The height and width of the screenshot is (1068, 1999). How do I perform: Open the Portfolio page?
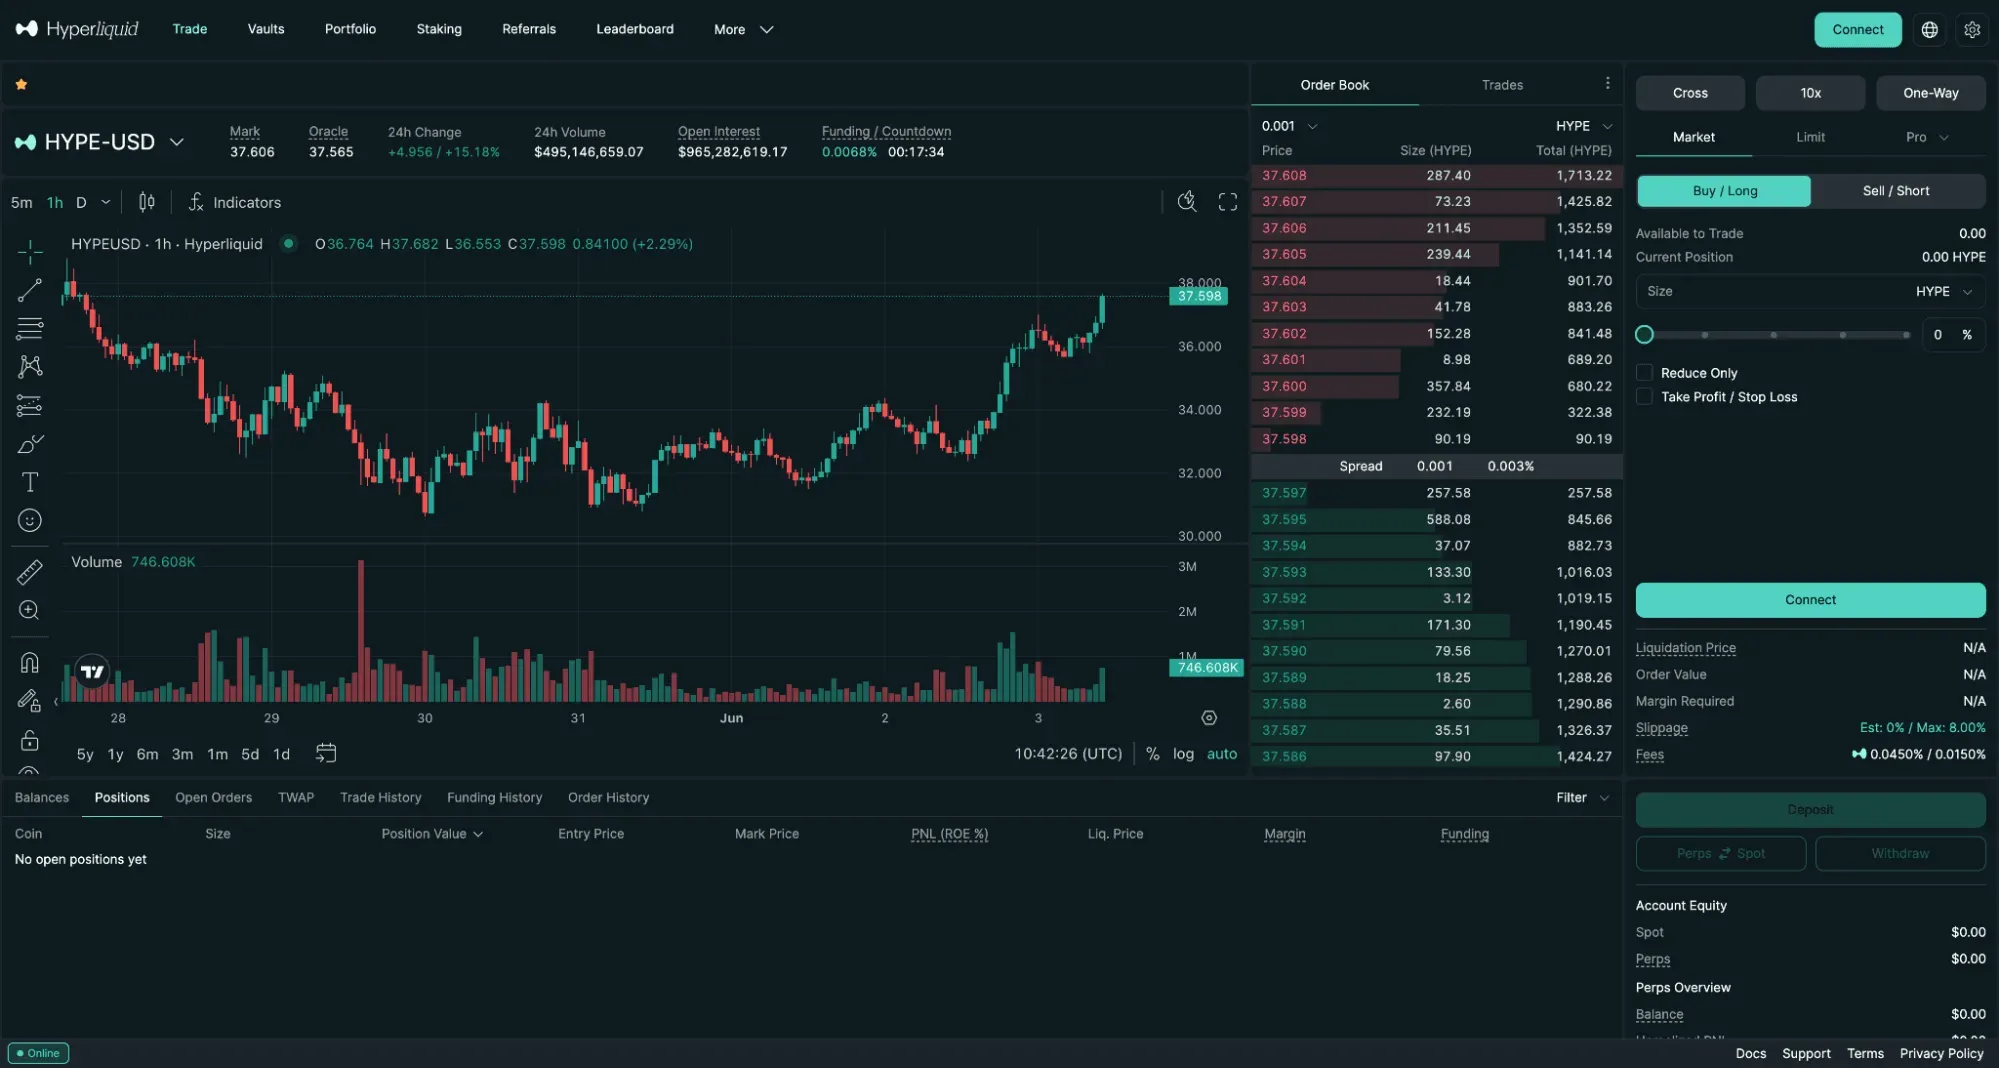tap(350, 29)
